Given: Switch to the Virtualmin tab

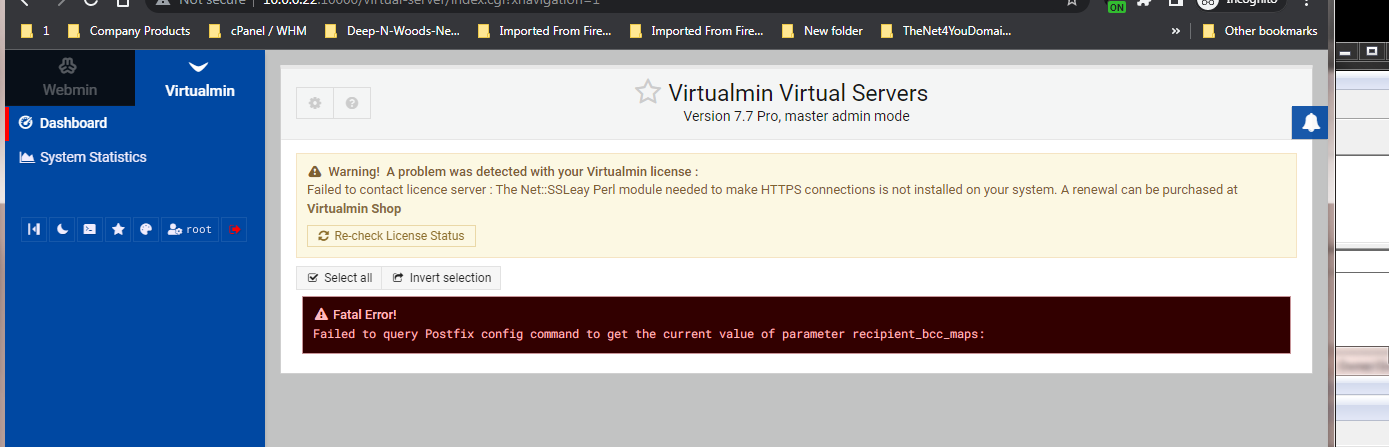Looking at the screenshot, I should tap(200, 78).
